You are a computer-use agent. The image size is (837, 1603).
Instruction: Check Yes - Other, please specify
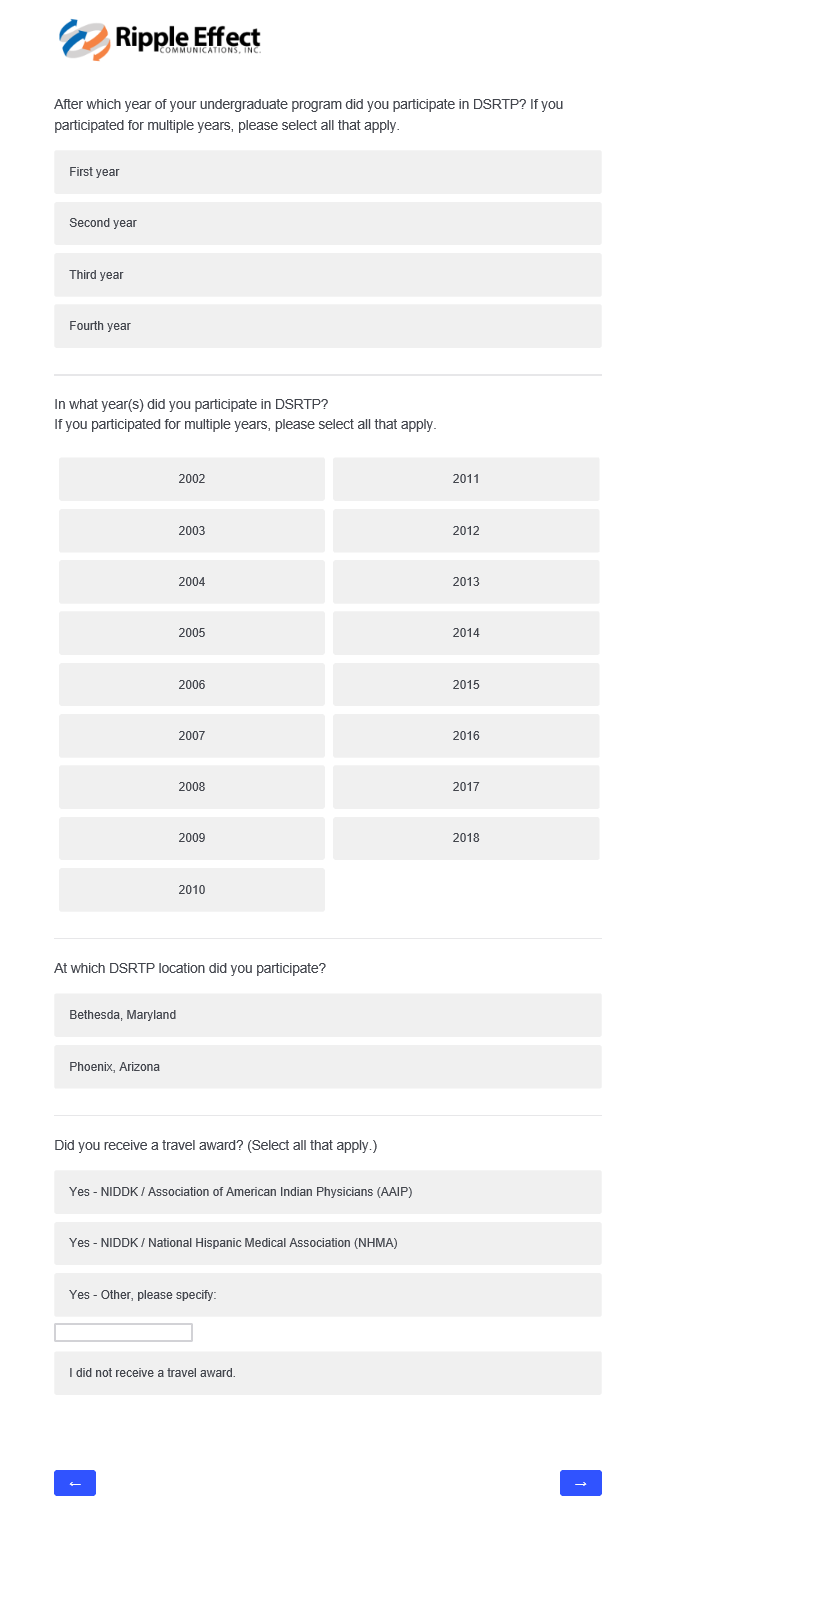click(x=328, y=1295)
